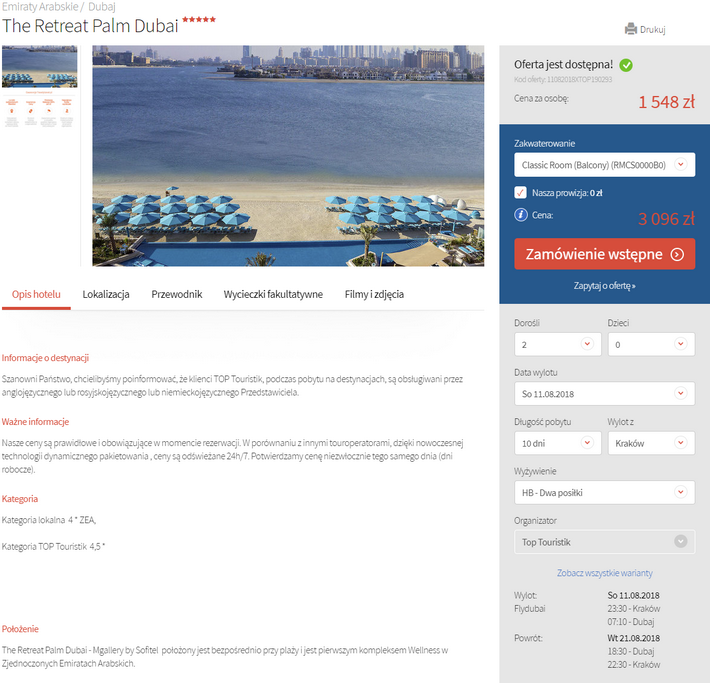Screen dimensions: 710x683
Task: Click the Położenie heading
Action: (x=20, y=629)
